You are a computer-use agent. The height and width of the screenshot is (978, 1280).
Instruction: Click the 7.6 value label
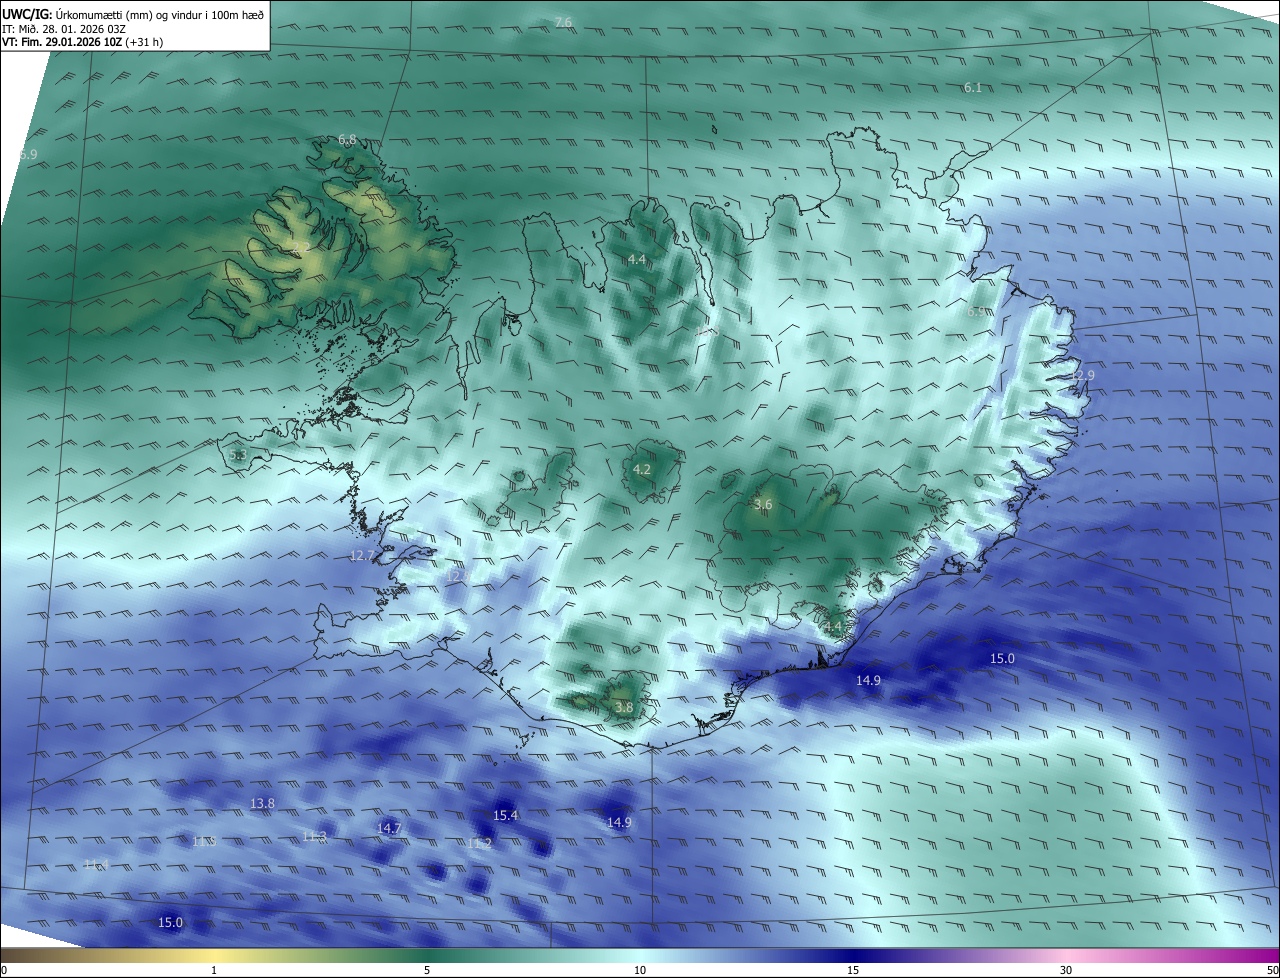click(564, 22)
